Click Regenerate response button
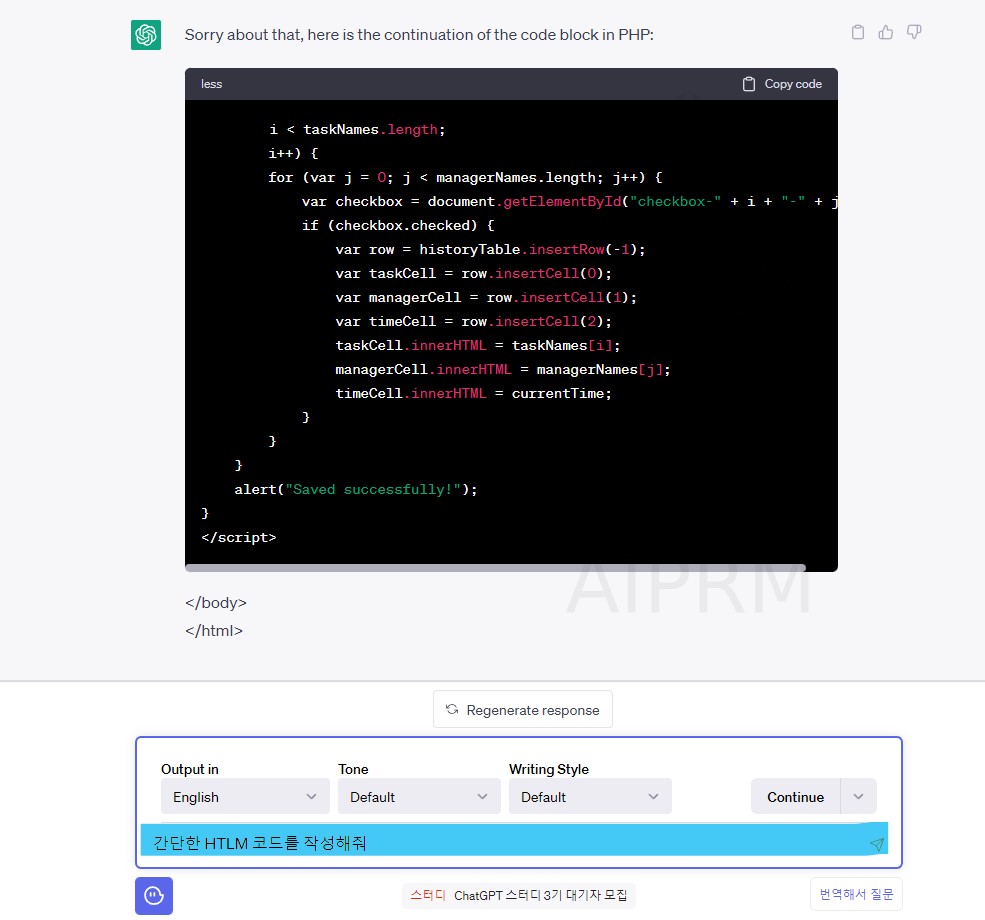The image size is (985, 920). [523, 710]
